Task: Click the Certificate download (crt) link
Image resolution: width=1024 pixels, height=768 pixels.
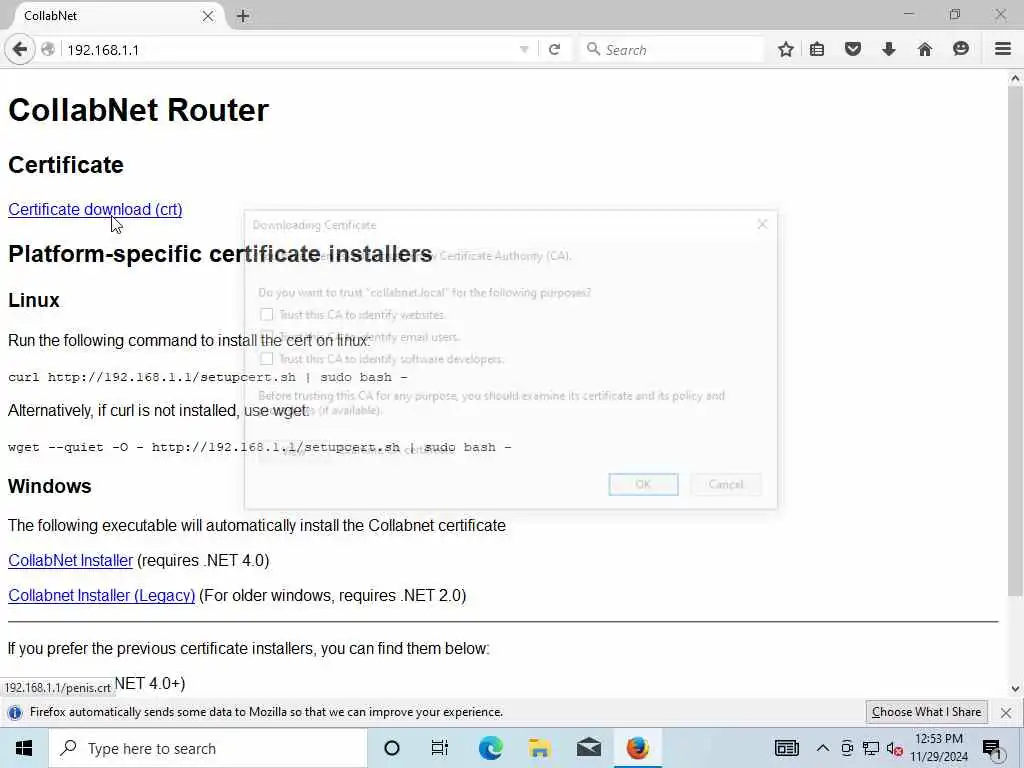Action: point(95,209)
